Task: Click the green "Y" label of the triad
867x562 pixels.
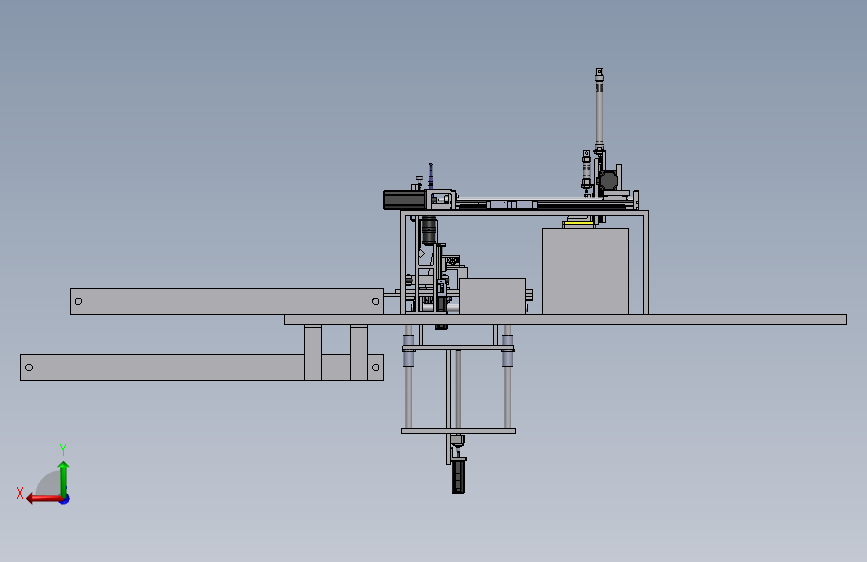Action: click(63, 449)
